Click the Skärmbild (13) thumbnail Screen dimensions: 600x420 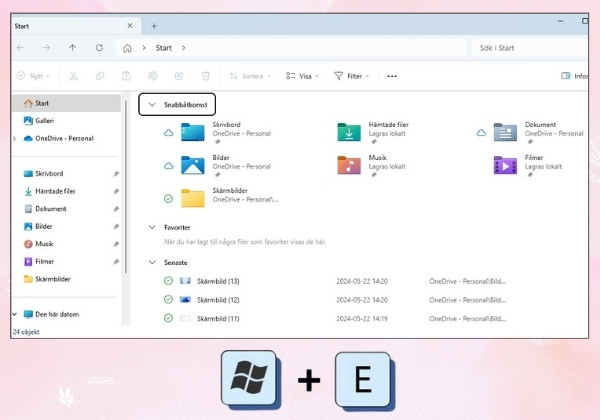pyautogui.click(x=185, y=281)
